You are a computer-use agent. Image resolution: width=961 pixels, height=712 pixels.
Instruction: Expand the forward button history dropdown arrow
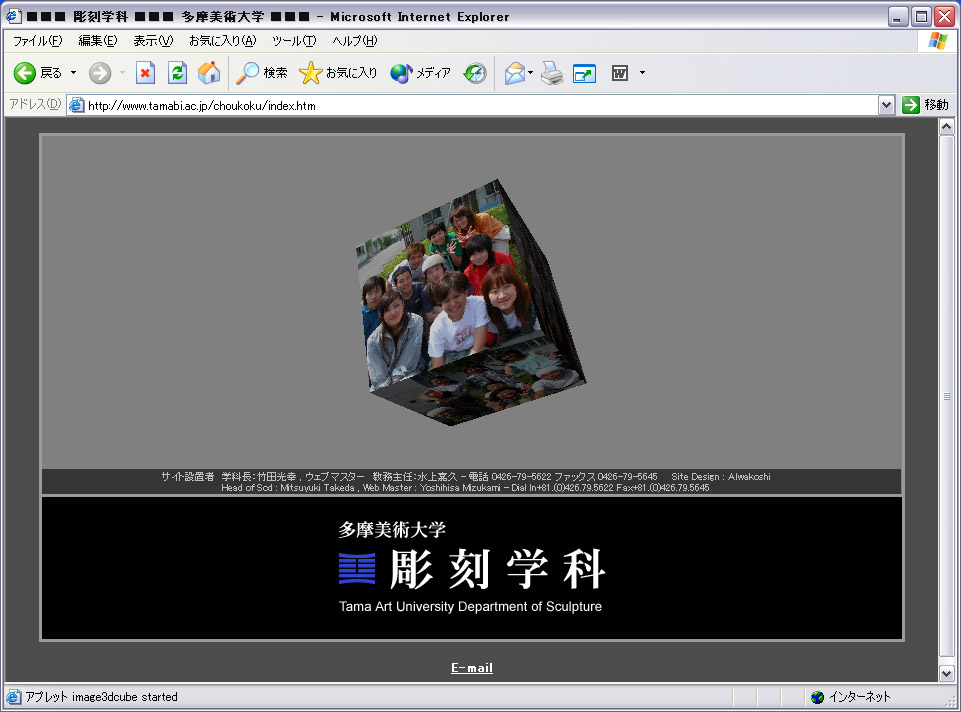pyautogui.click(x=122, y=73)
